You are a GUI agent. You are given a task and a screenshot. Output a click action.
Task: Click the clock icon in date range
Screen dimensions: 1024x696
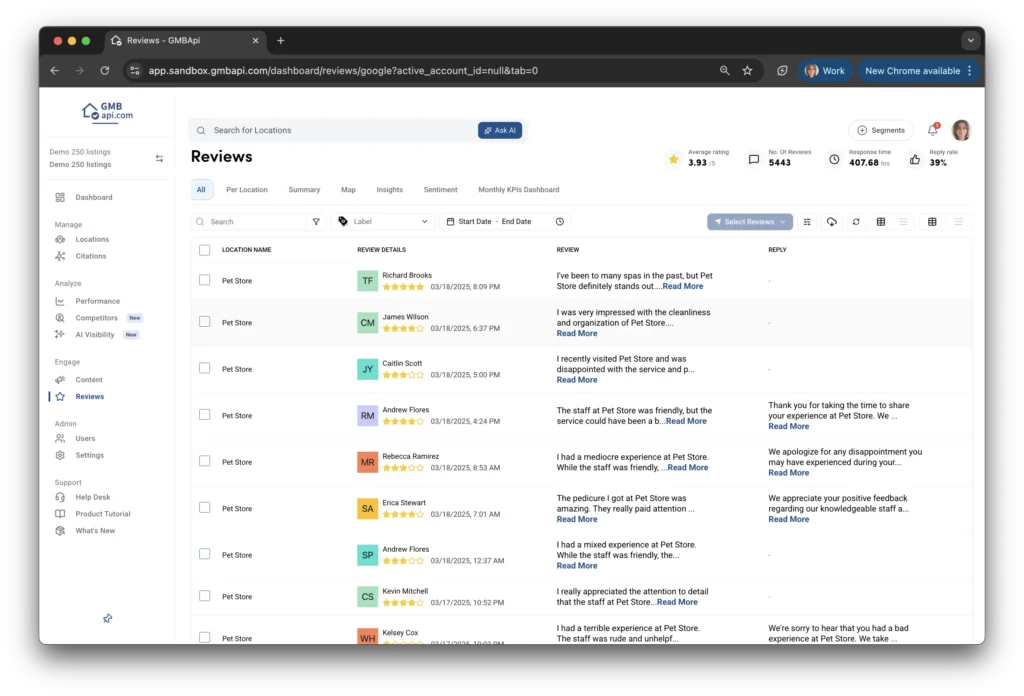coord(560,222)
